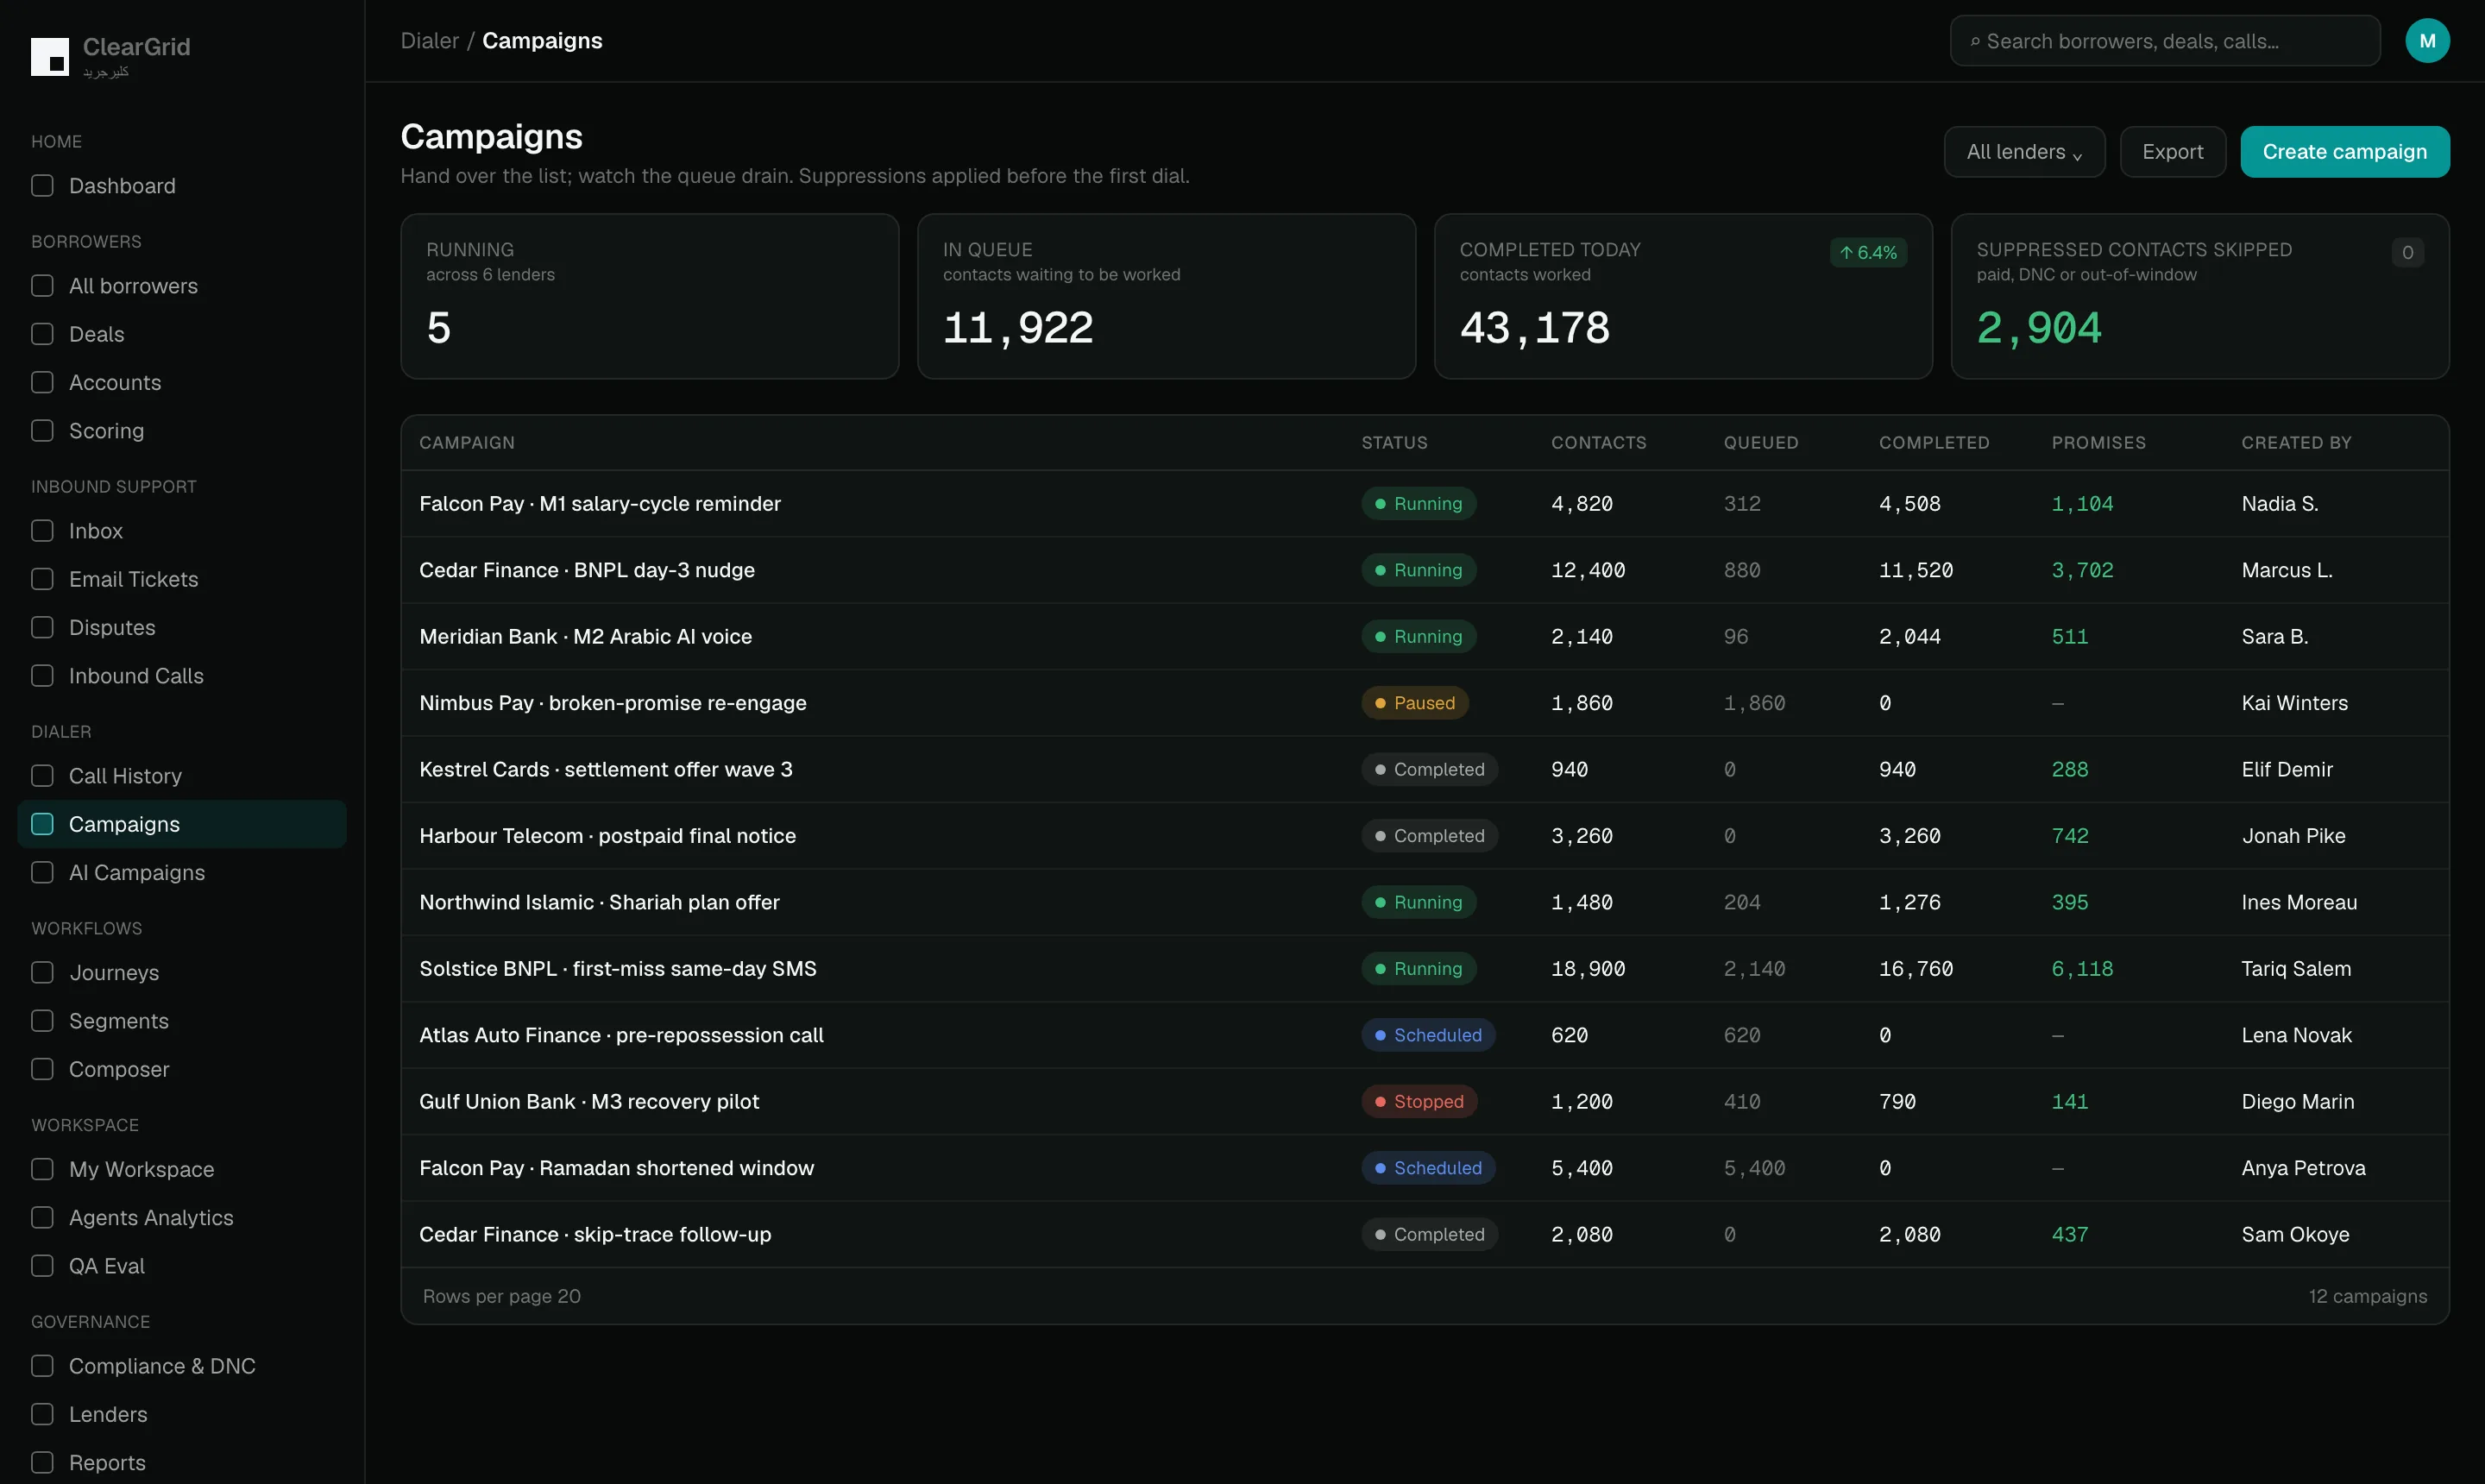Click the QA Eval sidebar icon

(x=42, y=1266)
